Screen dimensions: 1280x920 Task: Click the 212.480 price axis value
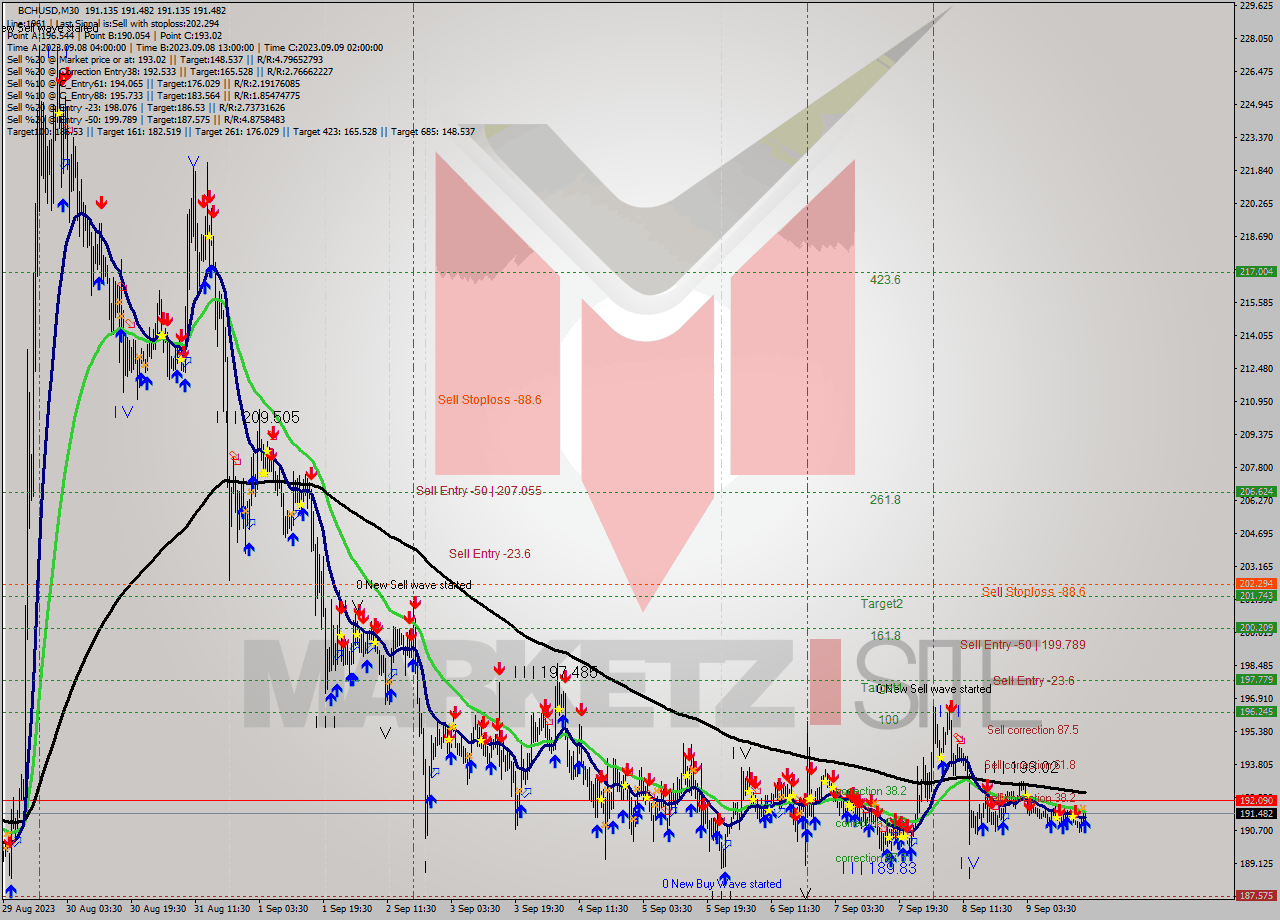click(x=1256, y=368)
